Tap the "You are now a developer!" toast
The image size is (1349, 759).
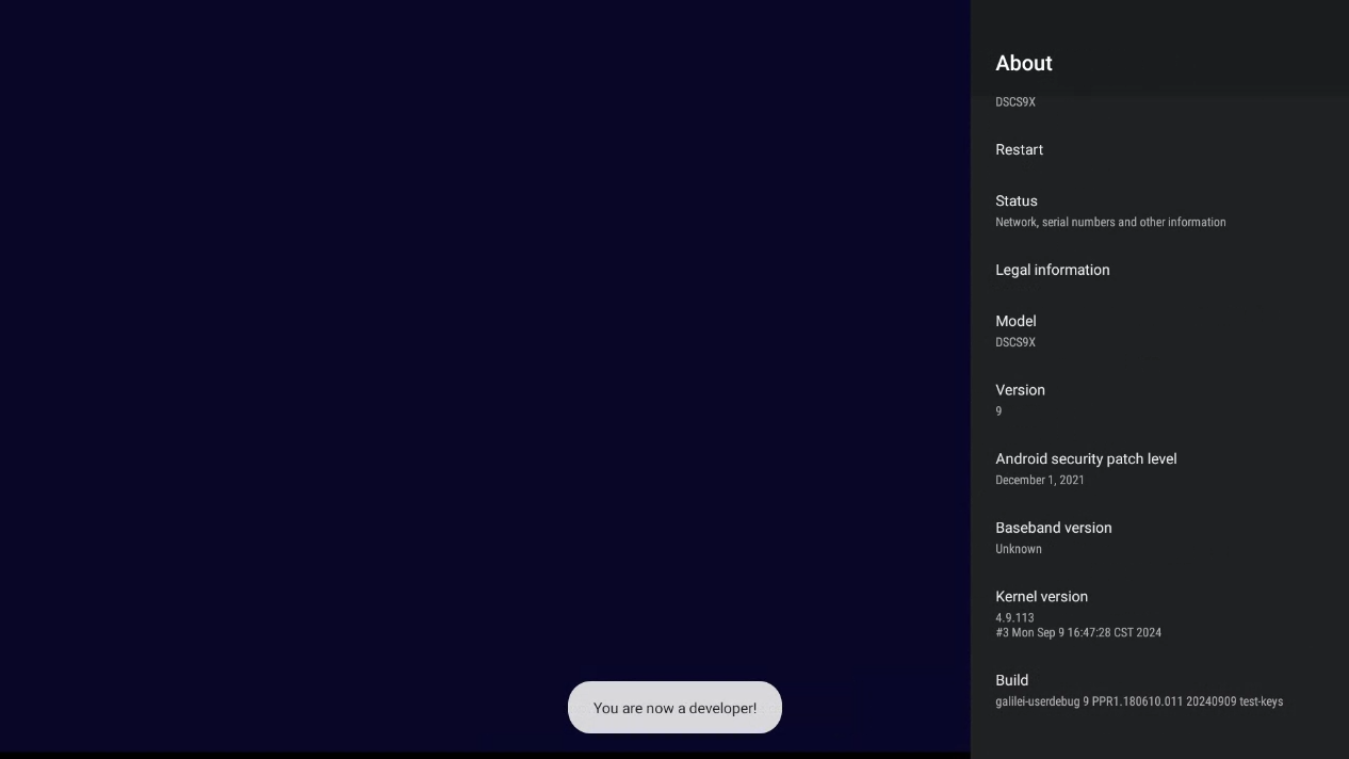point(674,708)
